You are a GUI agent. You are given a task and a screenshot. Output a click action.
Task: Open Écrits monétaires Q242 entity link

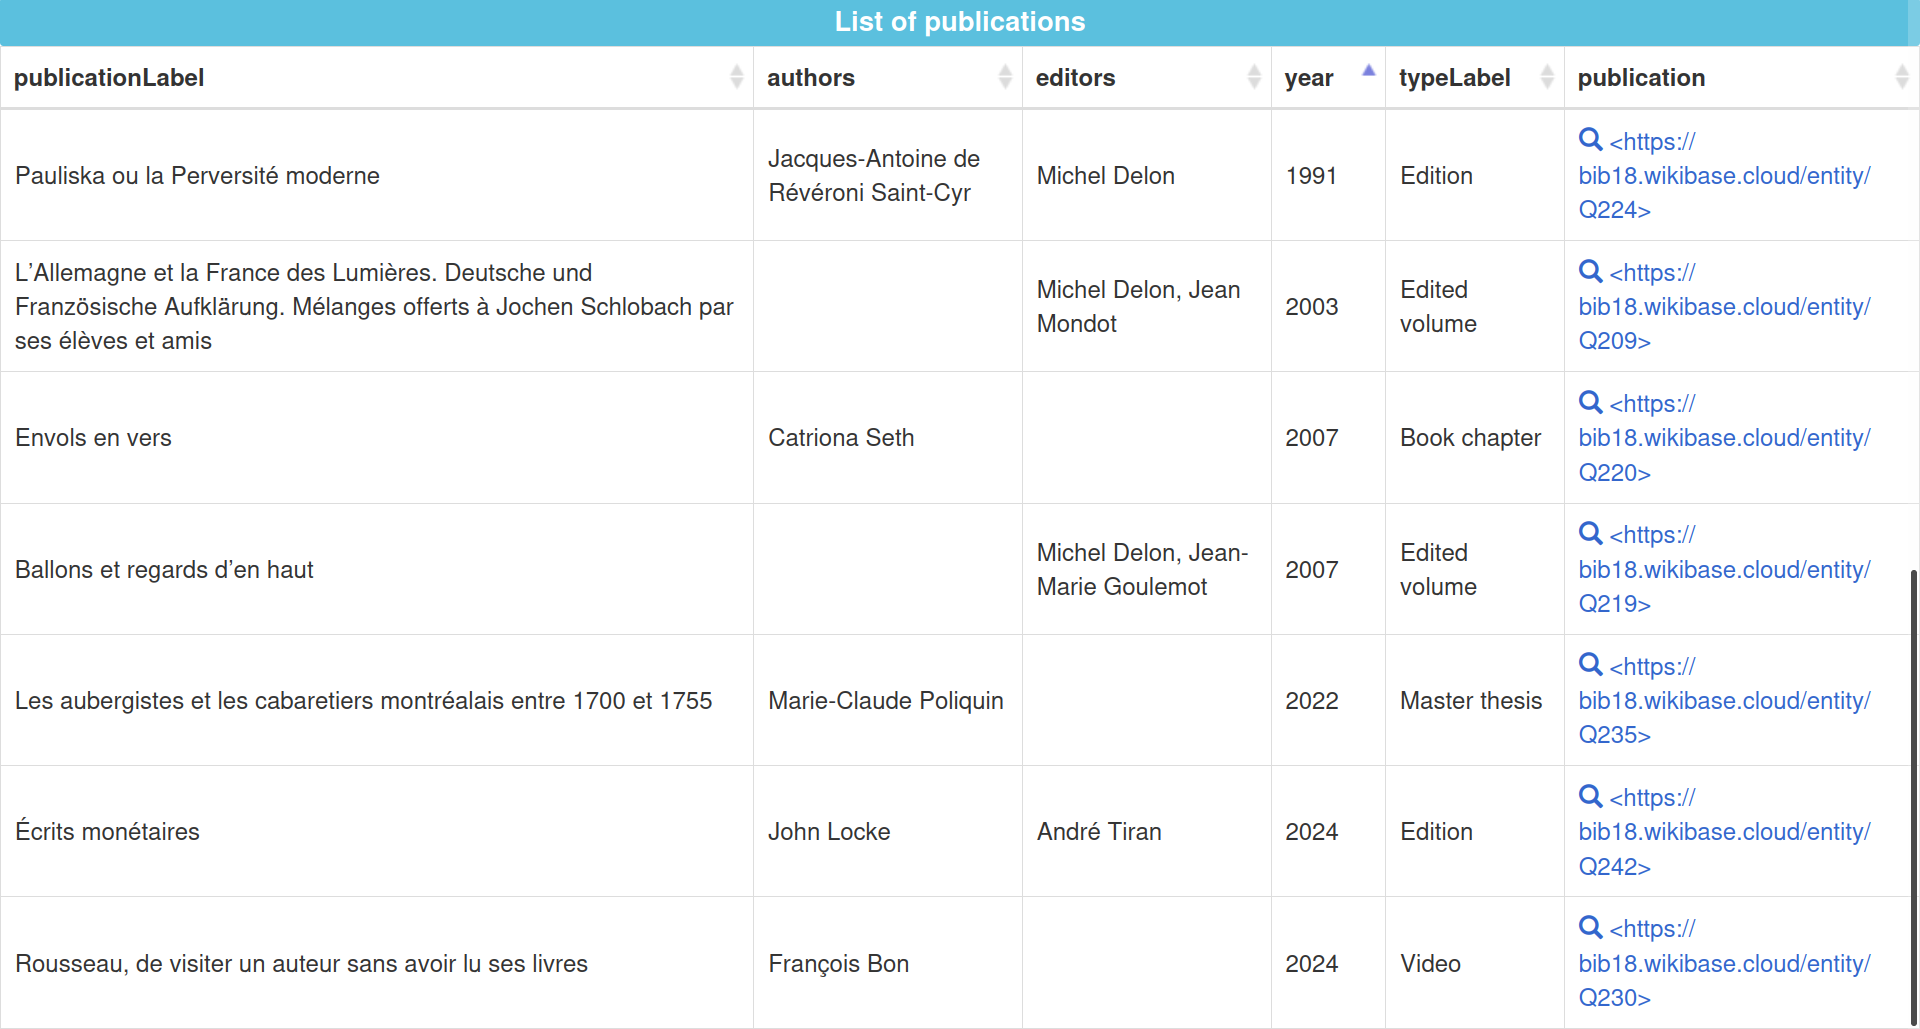click(x=1724, y=832)
